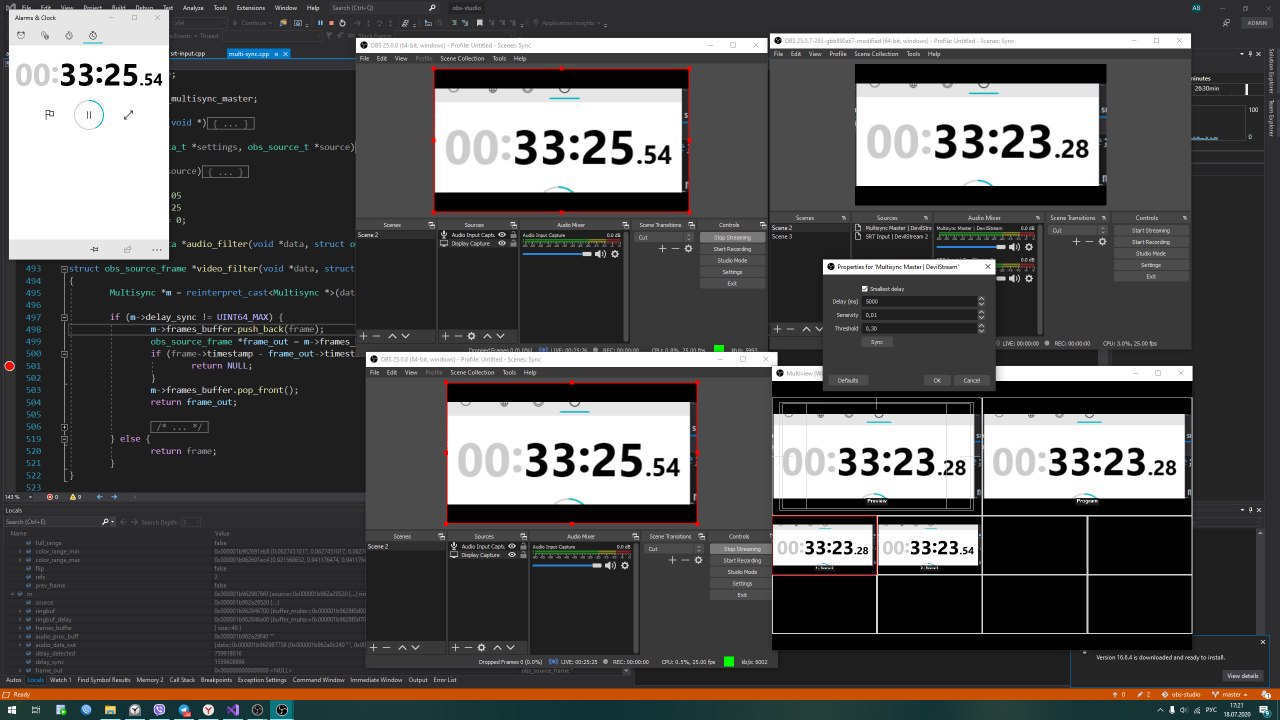
Task: Open the Alarm tab in Alarms & Clock
Action: 21,36
